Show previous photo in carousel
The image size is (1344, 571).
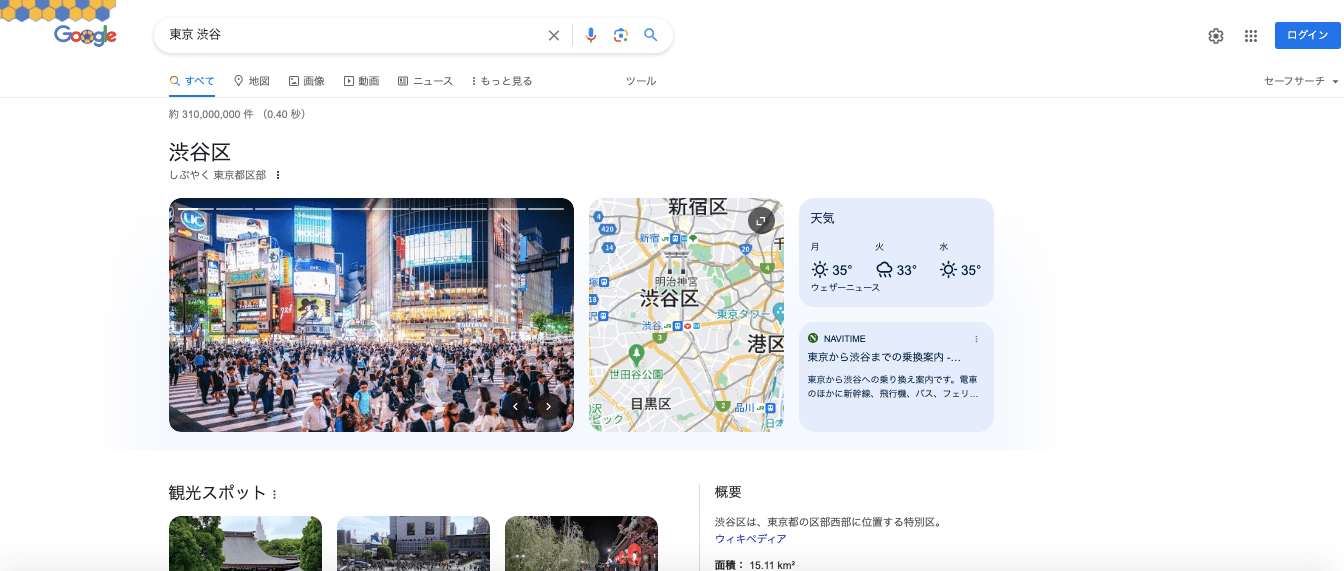point(516,406)
